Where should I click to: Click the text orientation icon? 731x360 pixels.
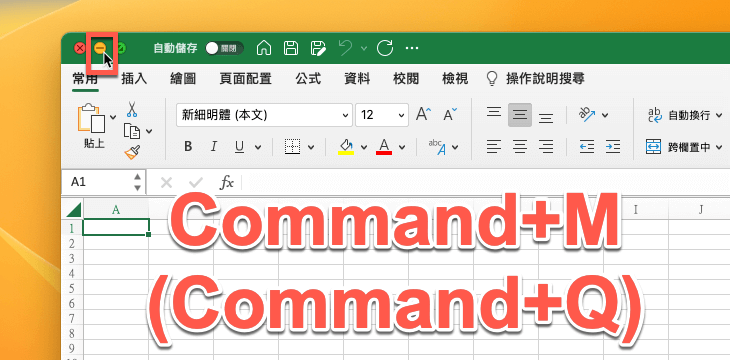[x=586, y=114]
